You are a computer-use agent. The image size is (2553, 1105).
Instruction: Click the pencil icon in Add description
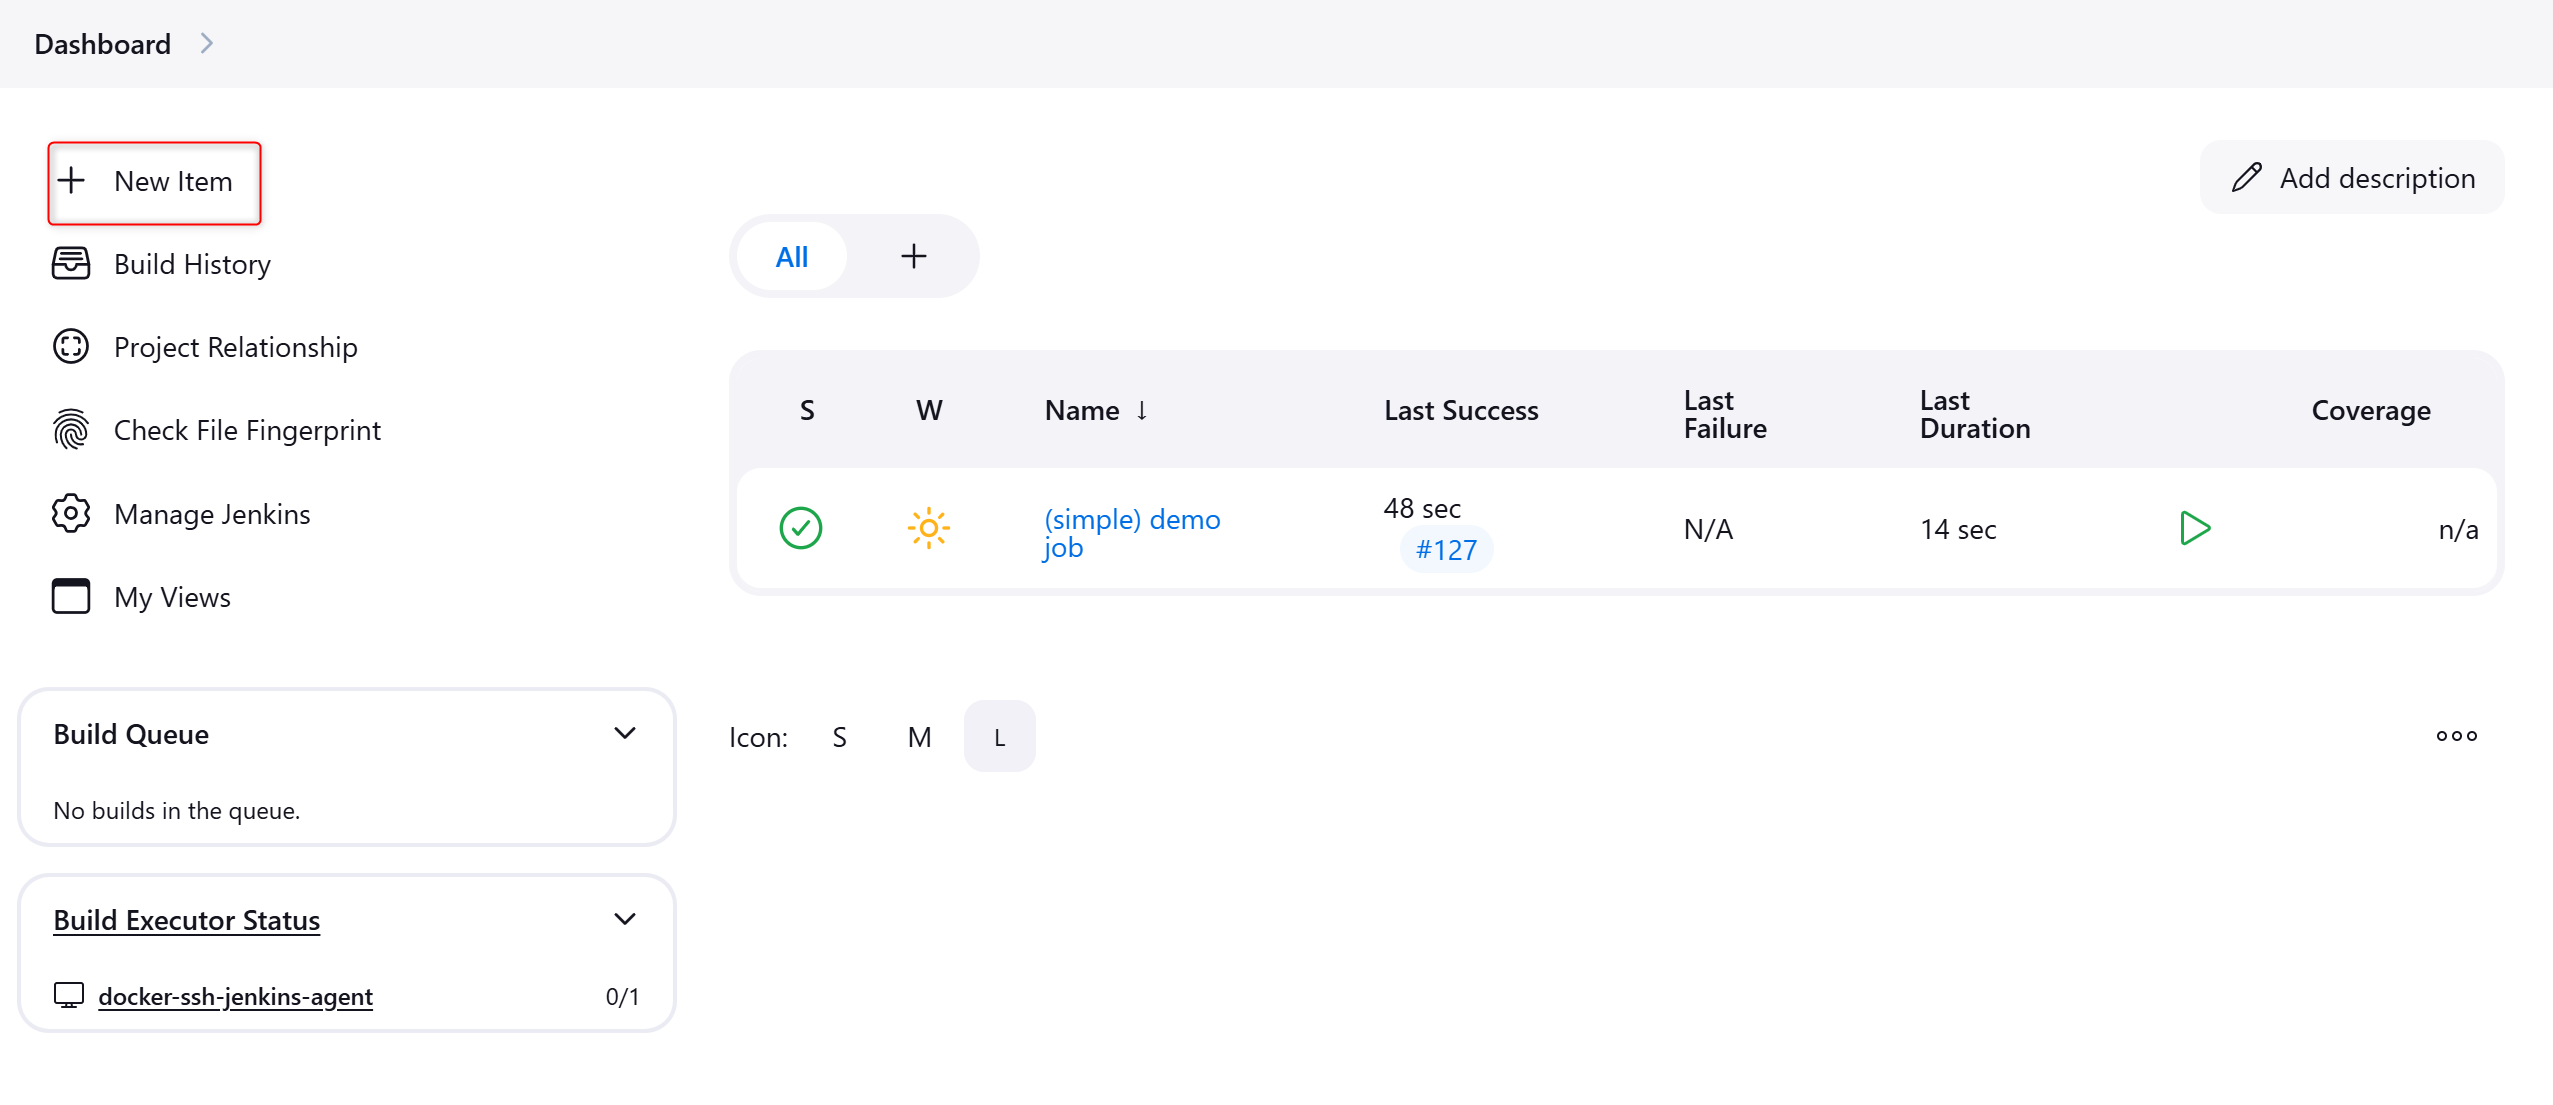pyautogui.click(x=2247, y=178)
